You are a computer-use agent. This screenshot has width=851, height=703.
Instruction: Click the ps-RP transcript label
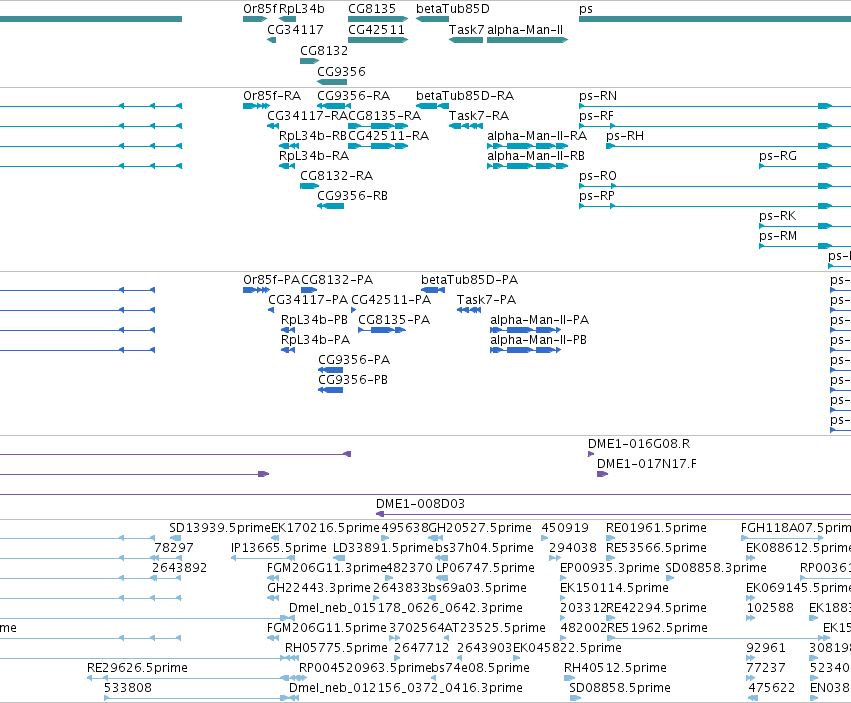coord(597,196)
